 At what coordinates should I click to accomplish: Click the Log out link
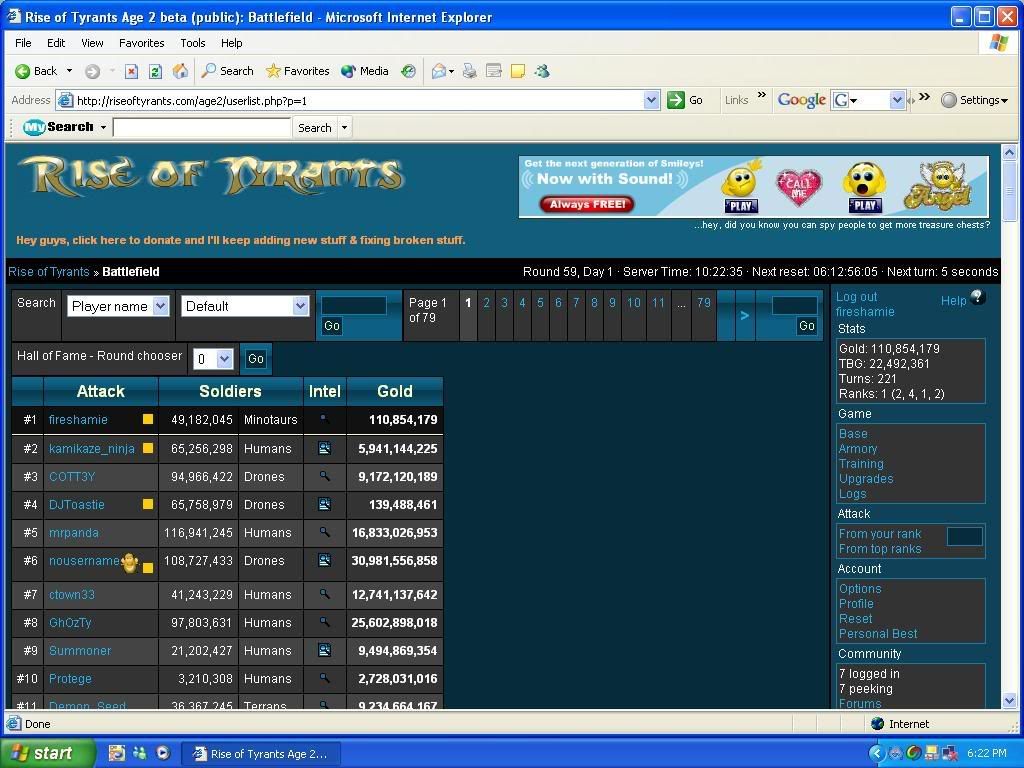pos(856,296)
